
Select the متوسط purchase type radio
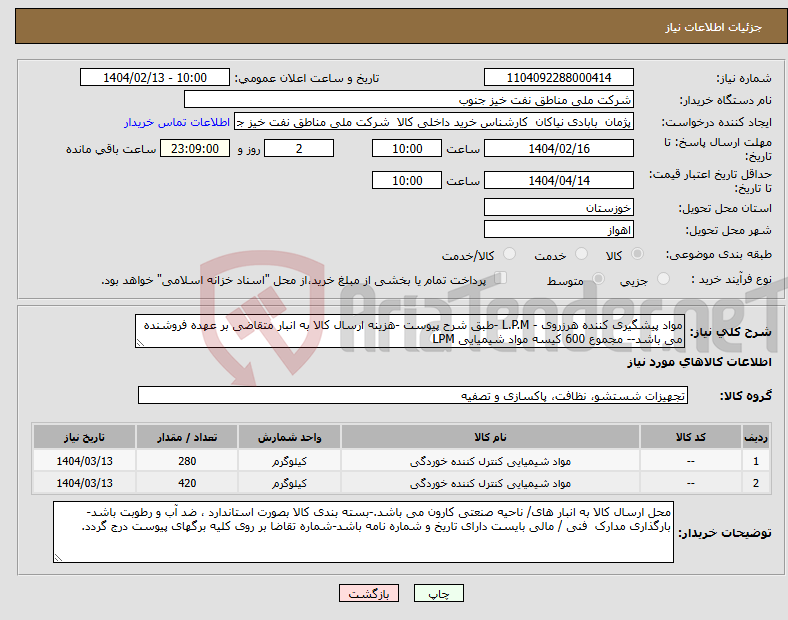(x=598, y=278)
